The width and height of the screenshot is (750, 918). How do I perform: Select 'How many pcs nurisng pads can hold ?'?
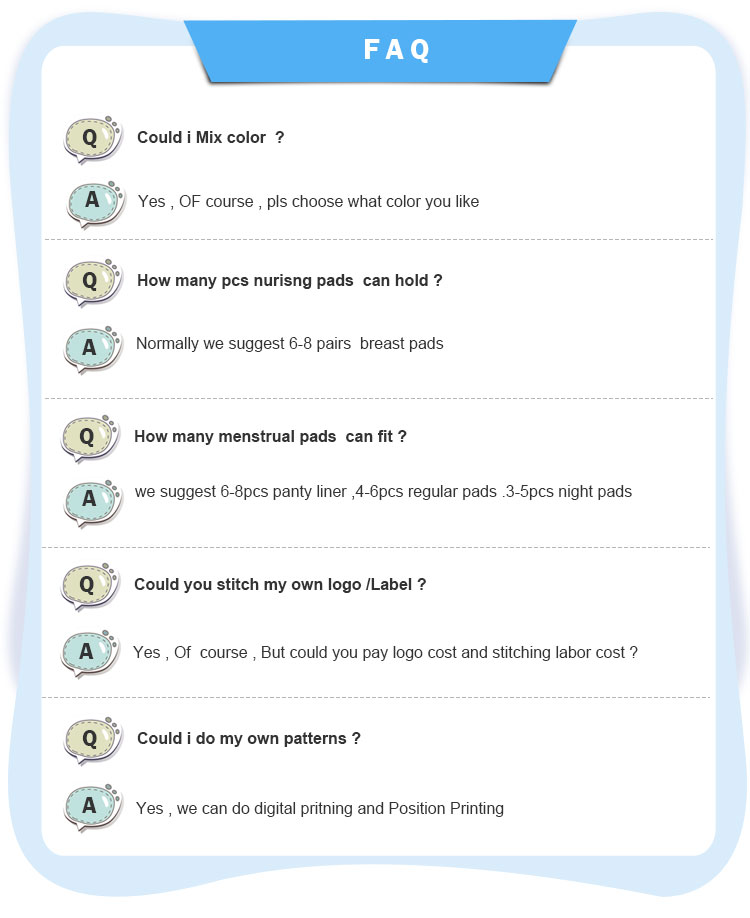290,281
